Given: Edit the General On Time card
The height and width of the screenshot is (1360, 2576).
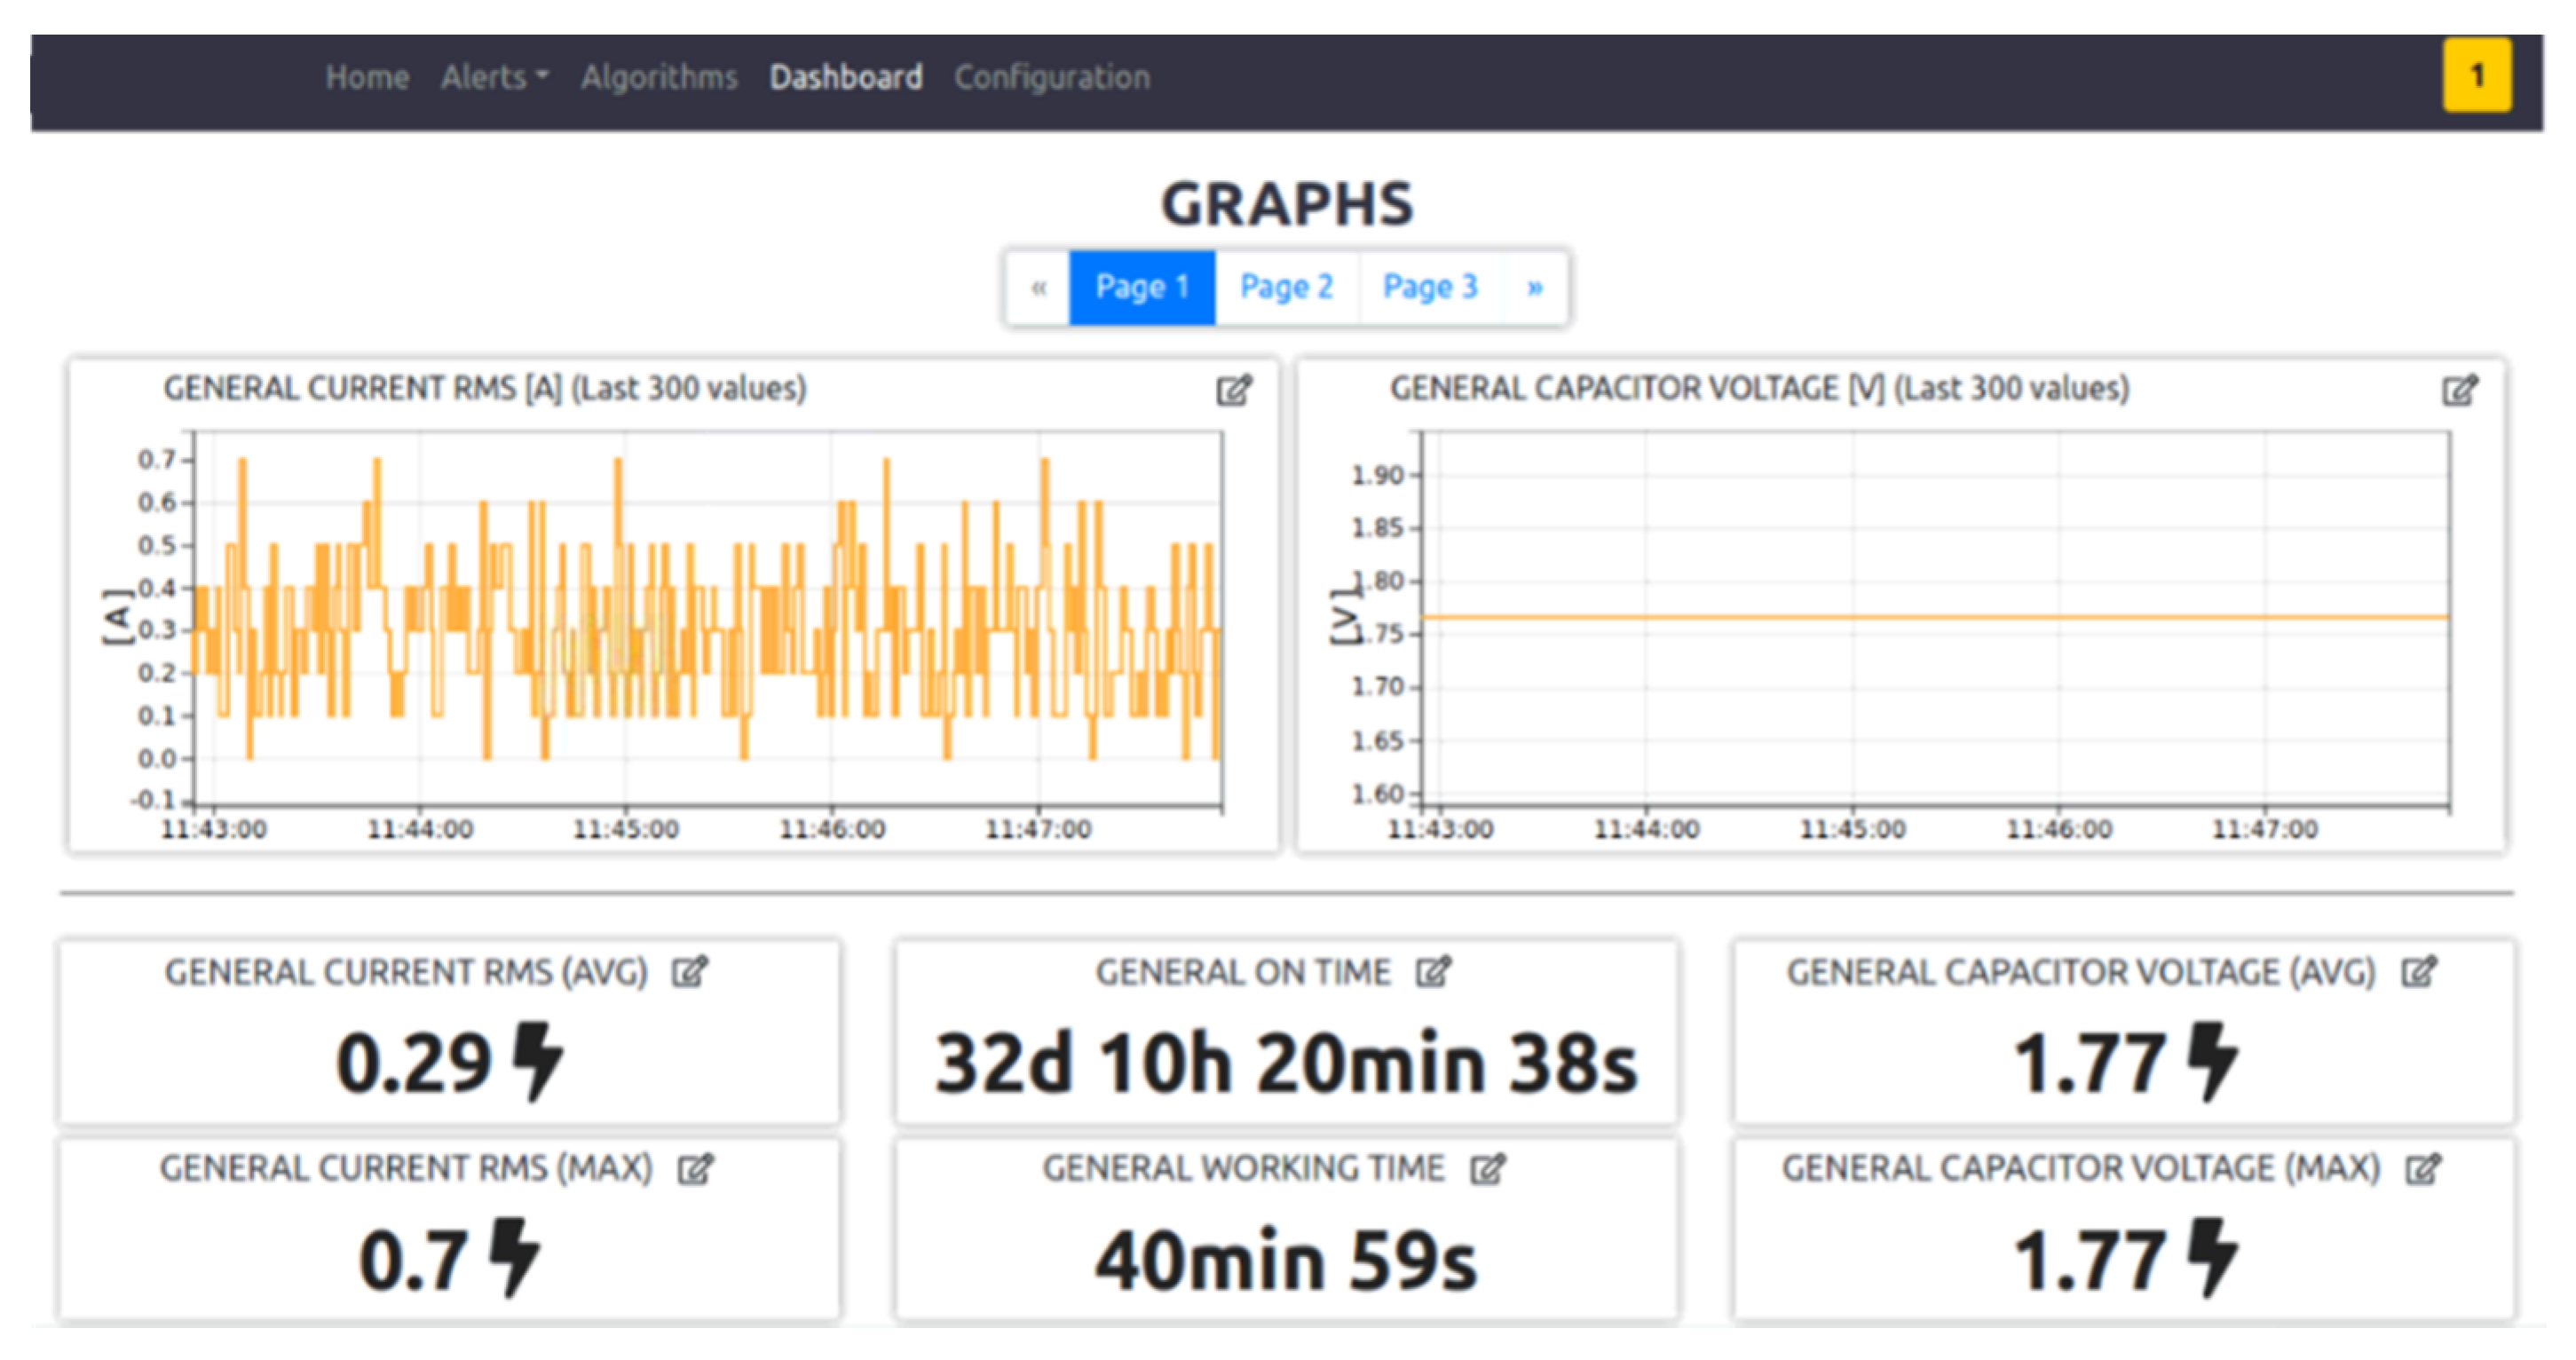Looking at the screenshot, I should click(1433, 971).
